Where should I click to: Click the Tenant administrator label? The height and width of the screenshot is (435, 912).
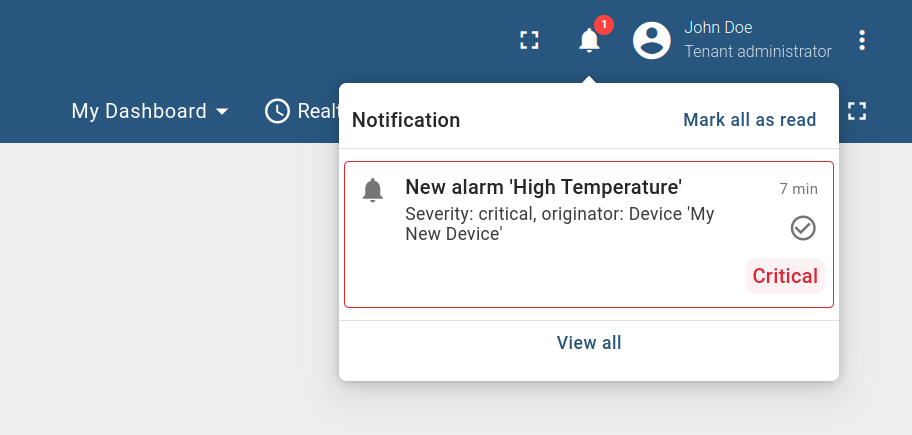(x=757, y=51)
